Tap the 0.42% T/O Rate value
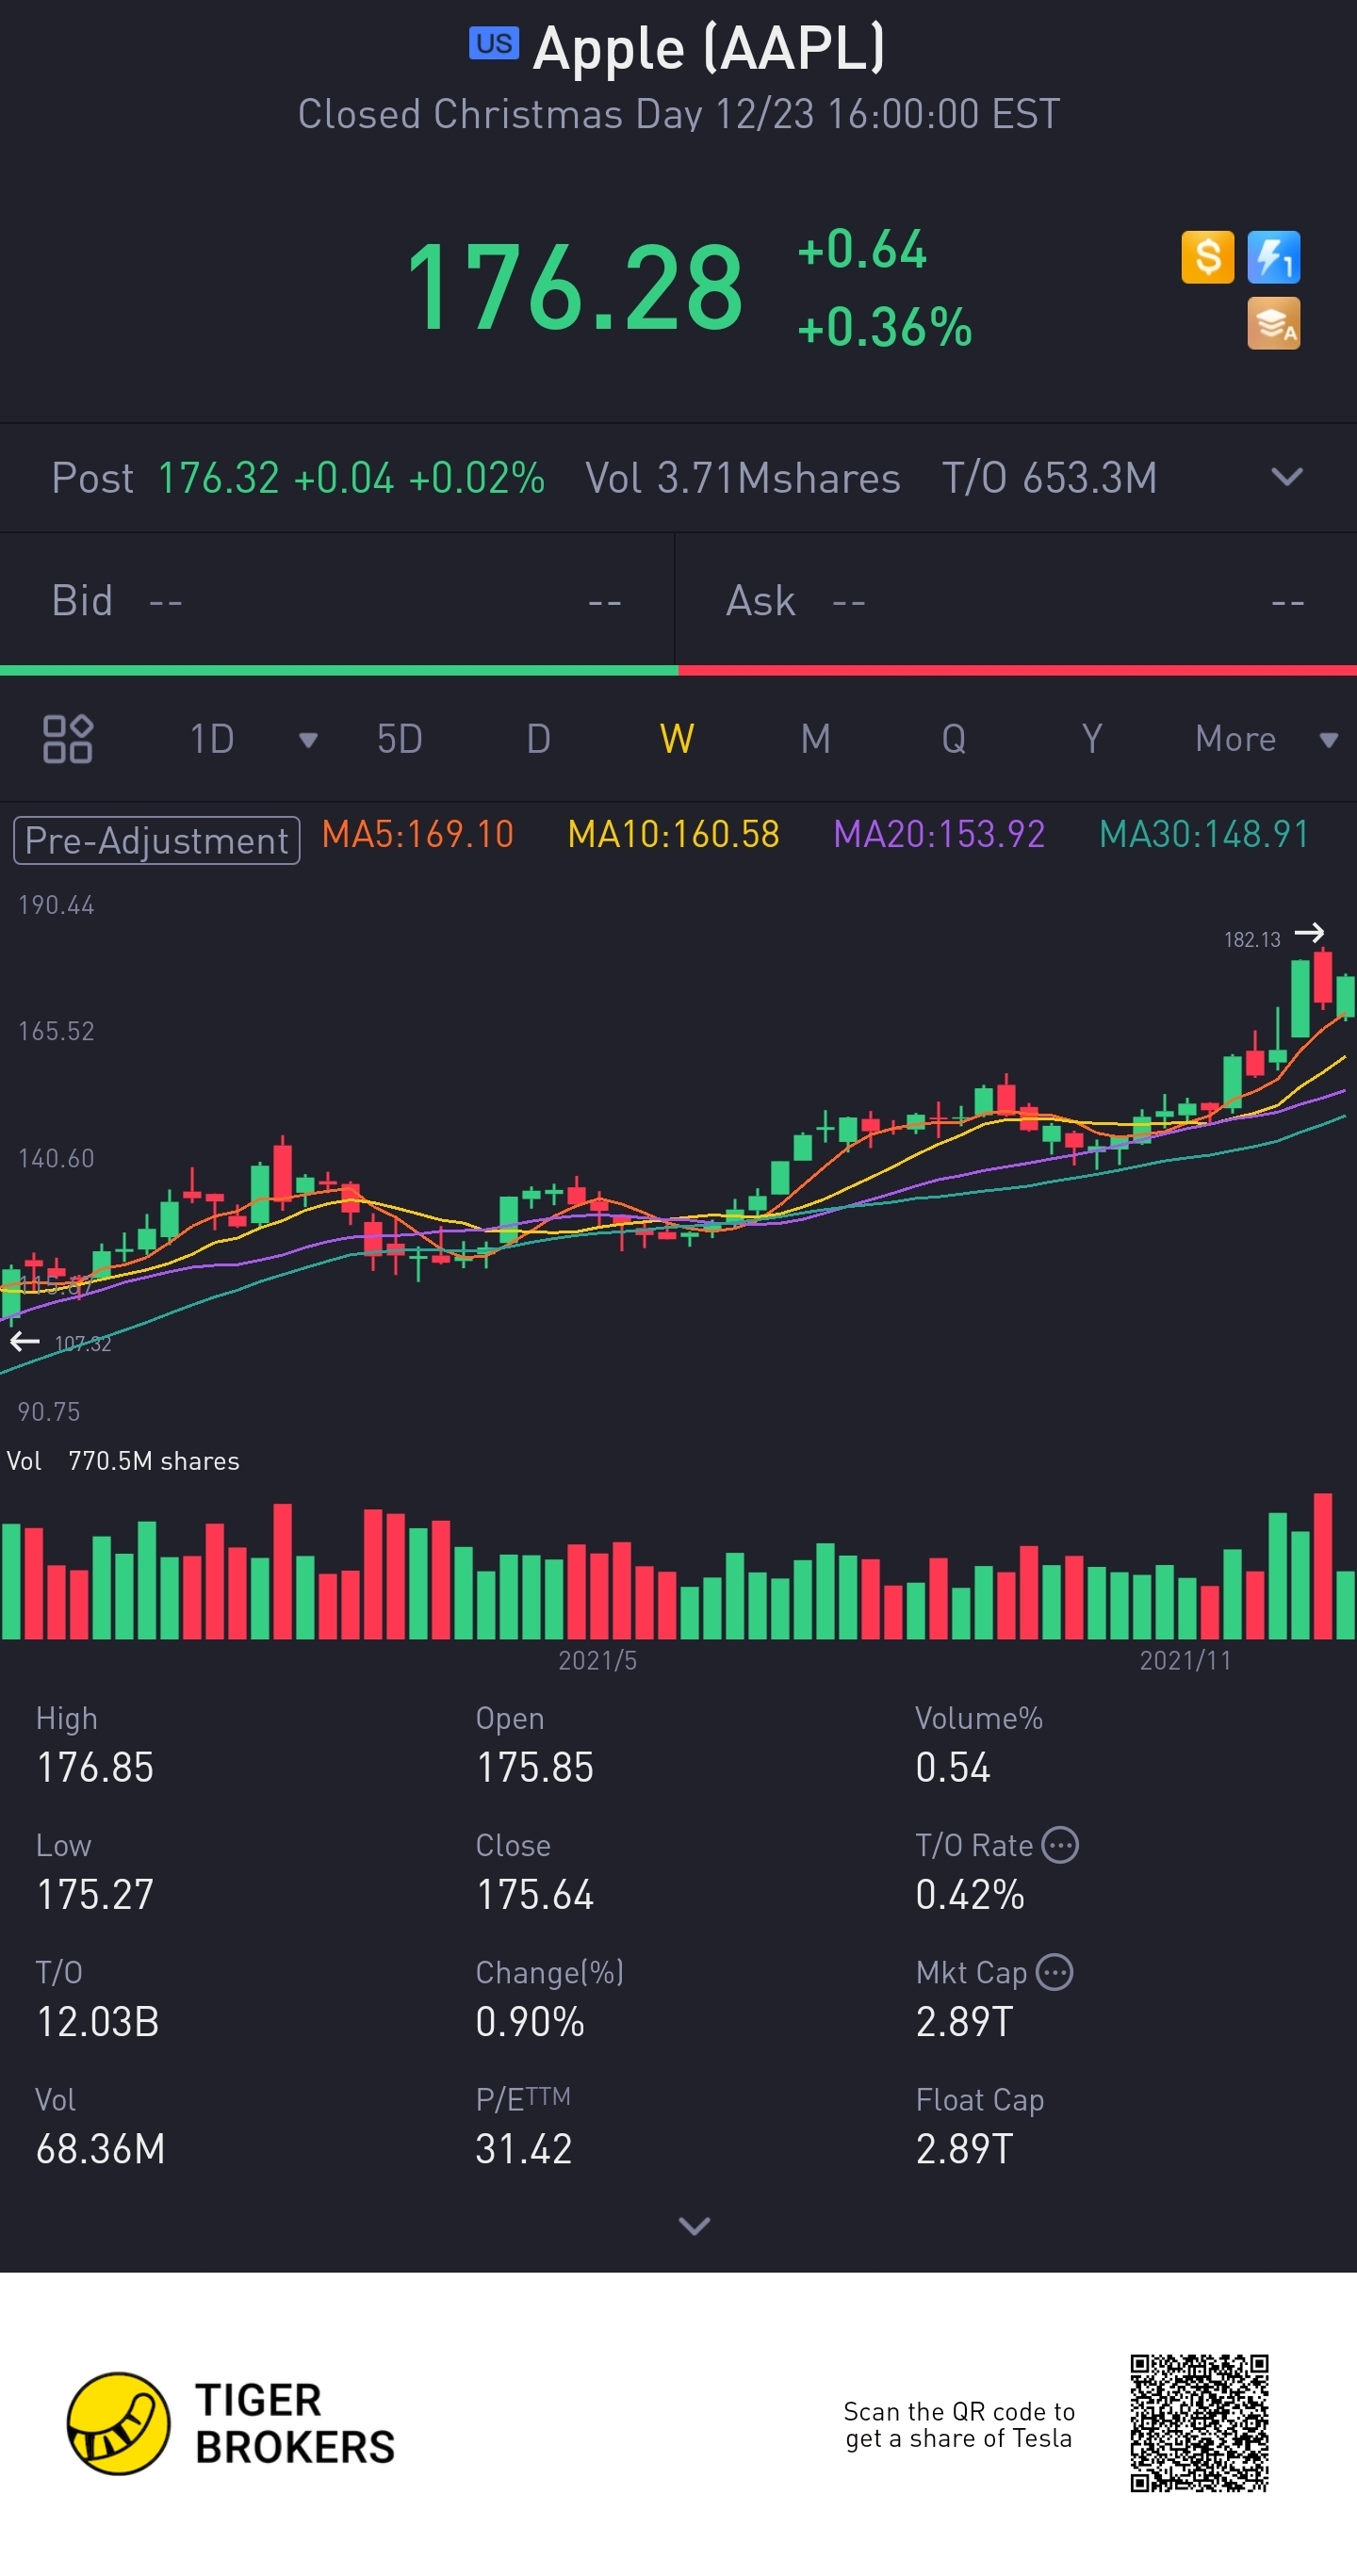The width and height of the screenshot is (1357, 2576). click(x=970, y=1894)
